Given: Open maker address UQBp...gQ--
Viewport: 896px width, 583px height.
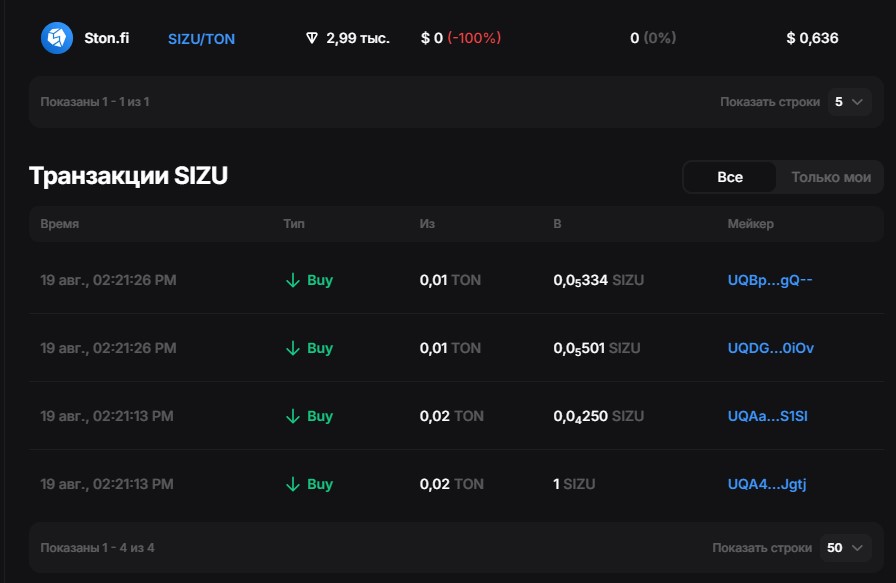Looking at the screenshot, I should point(770,280).
